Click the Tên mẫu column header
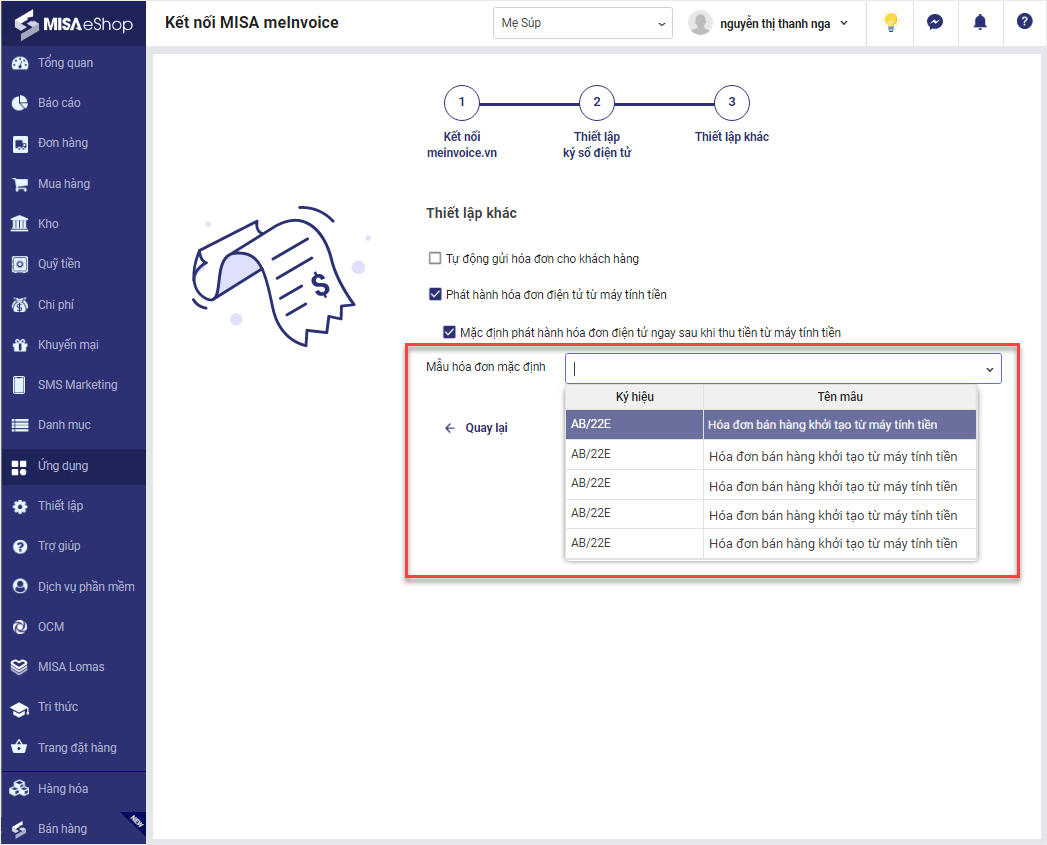Viewport: 1047px width, 845px height. (x=840, y=397)
